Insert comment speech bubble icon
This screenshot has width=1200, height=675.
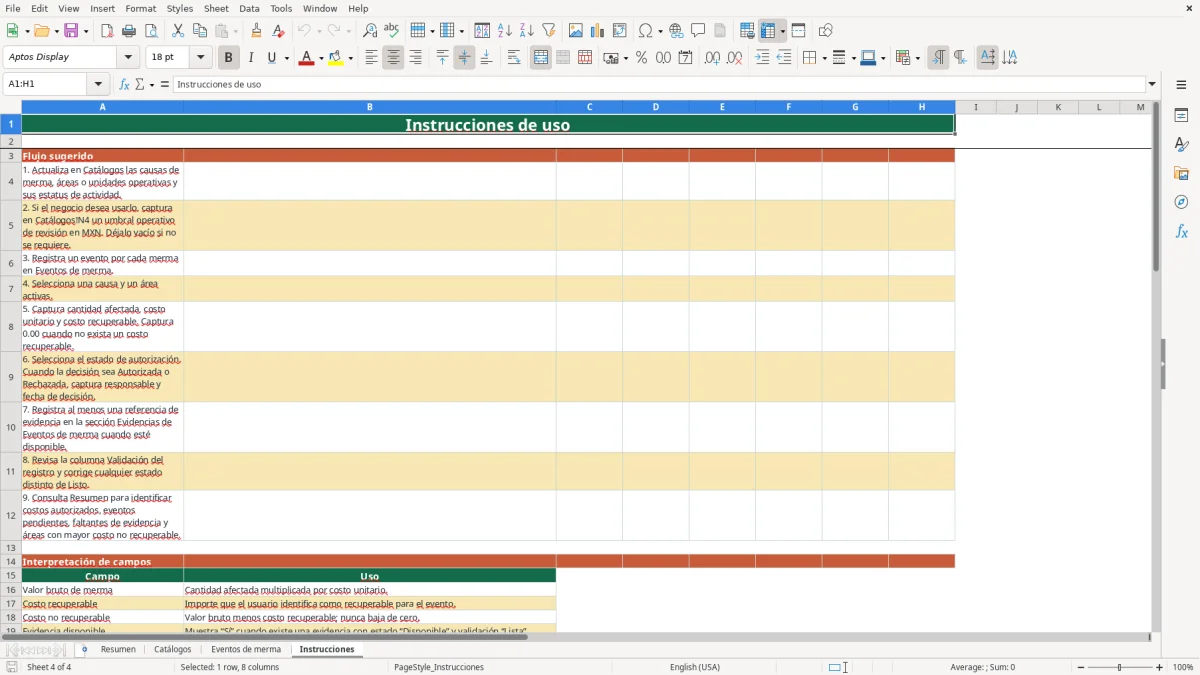click(698, 31)
